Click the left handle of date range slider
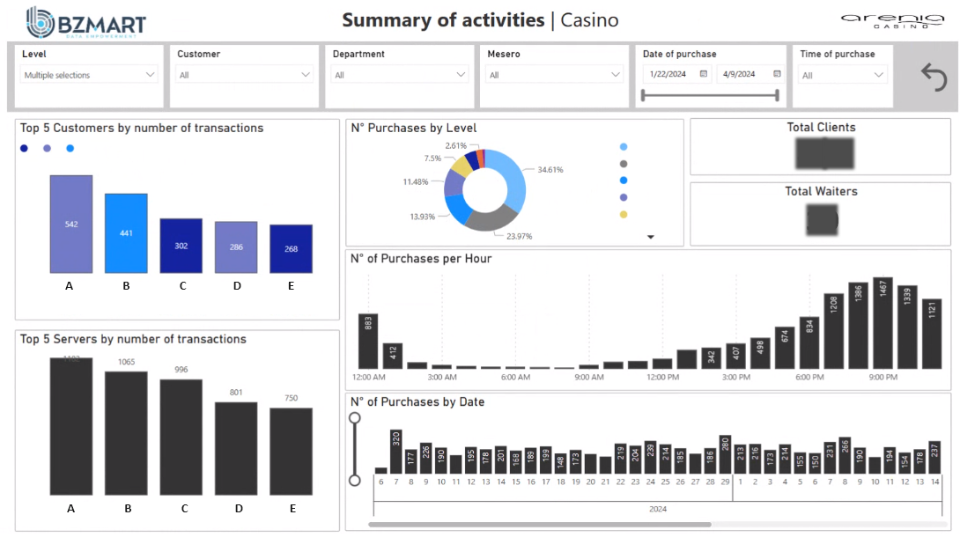 coord(643,95)
